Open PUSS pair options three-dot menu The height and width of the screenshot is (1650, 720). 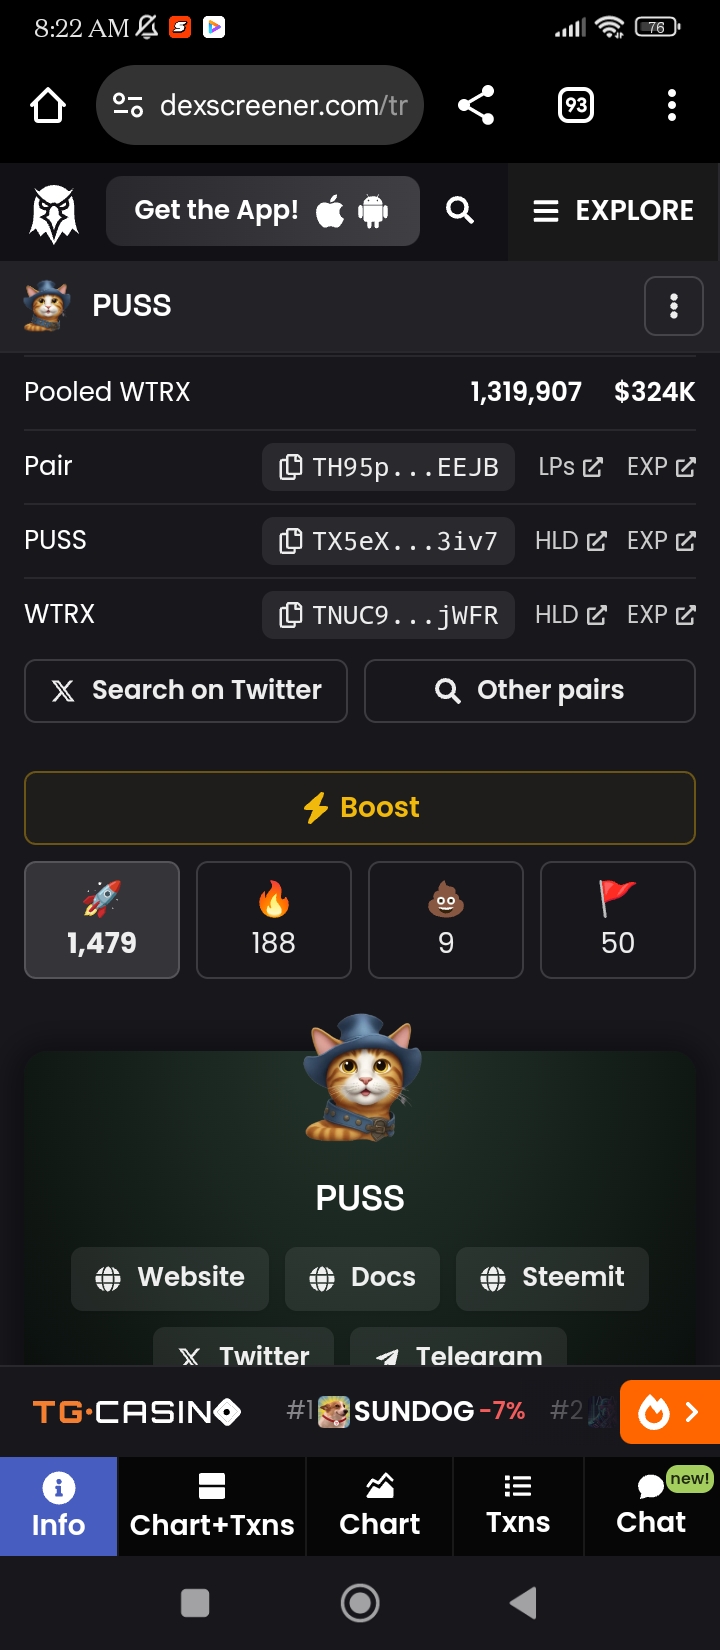coord(674,306)
